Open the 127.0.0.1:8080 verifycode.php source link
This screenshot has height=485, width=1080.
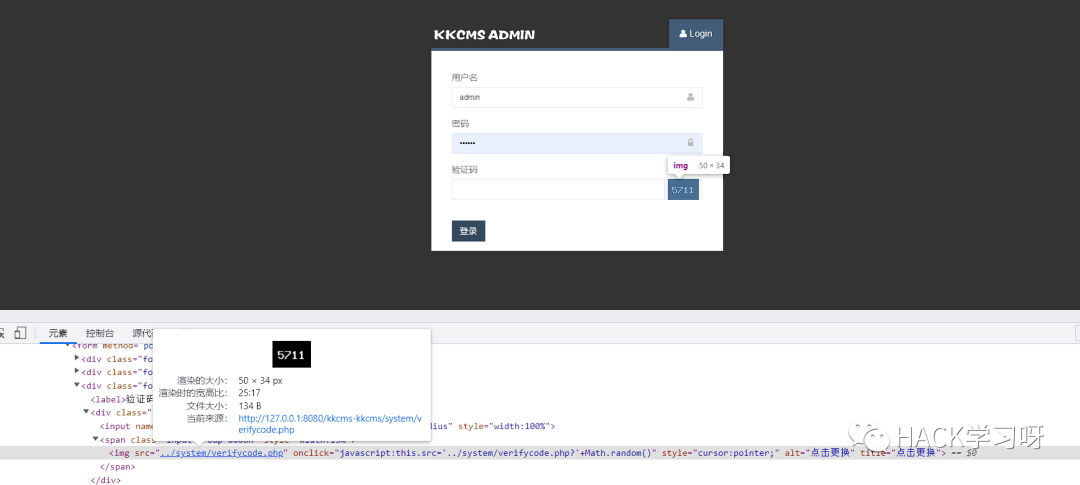click(x=329, y=424)
